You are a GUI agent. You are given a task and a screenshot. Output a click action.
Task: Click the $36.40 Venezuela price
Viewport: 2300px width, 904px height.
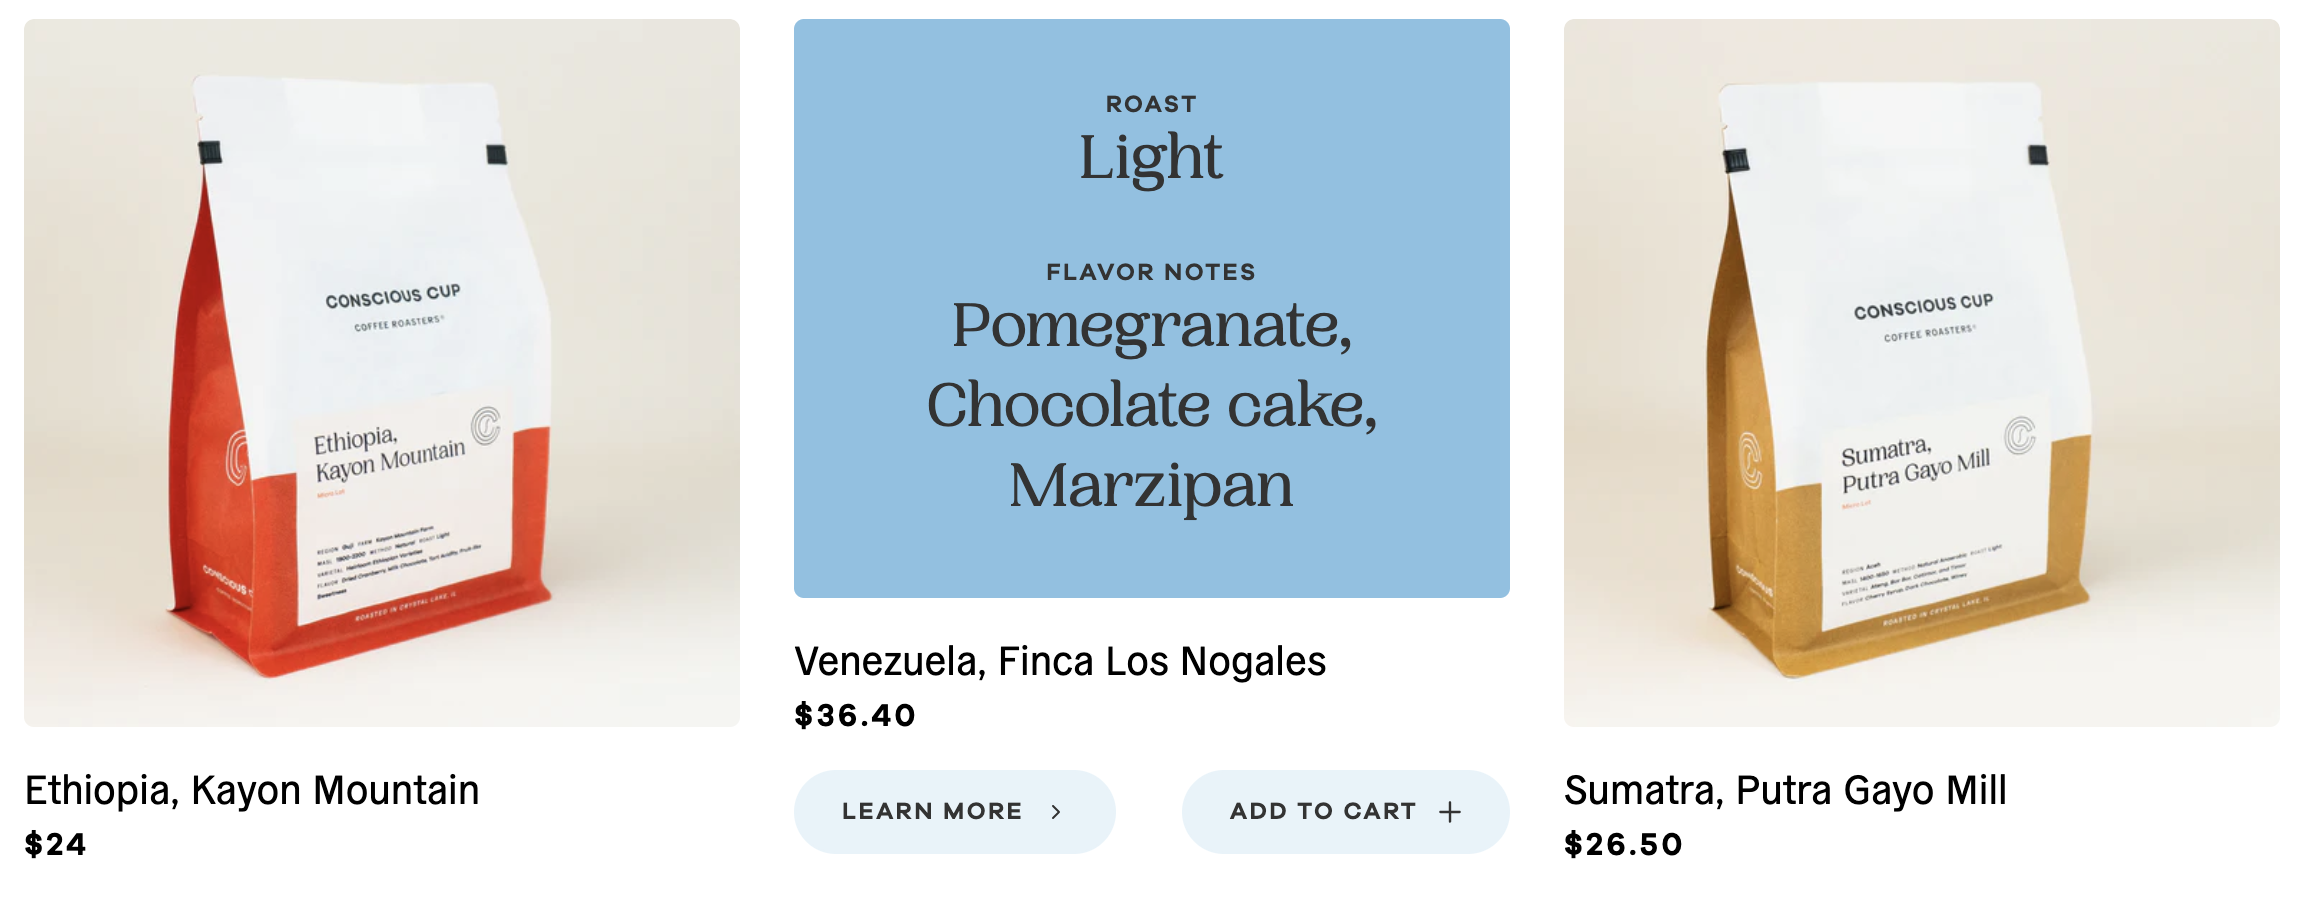(855, 716)
